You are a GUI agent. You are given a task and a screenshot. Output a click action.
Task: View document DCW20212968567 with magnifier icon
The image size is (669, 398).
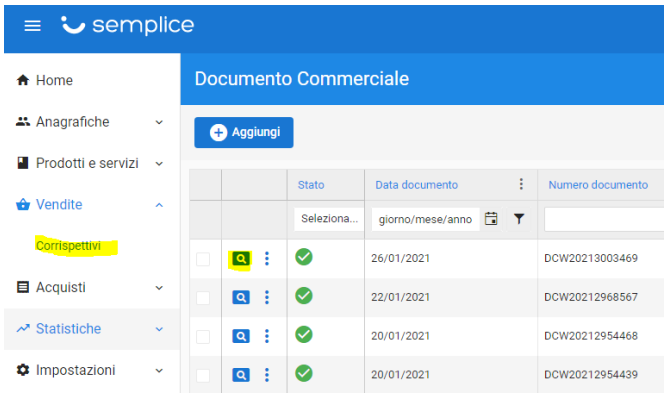tap(241, 297)
